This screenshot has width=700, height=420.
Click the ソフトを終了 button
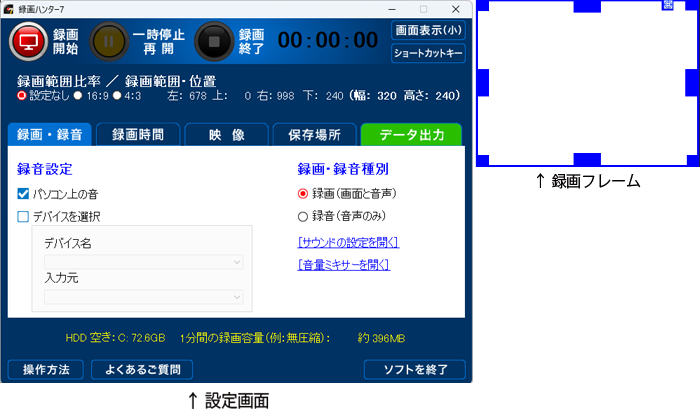414,370
